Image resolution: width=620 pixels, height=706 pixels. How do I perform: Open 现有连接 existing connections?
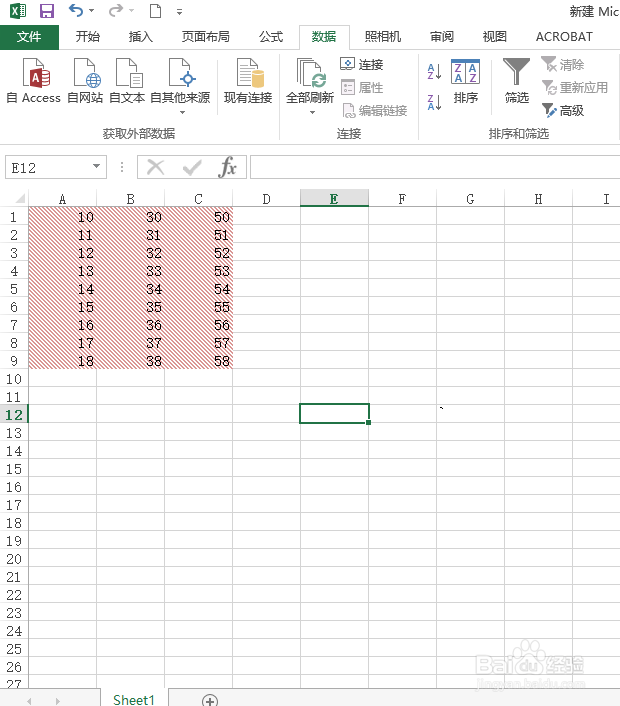pyautogui.click(x=248, y=81)
